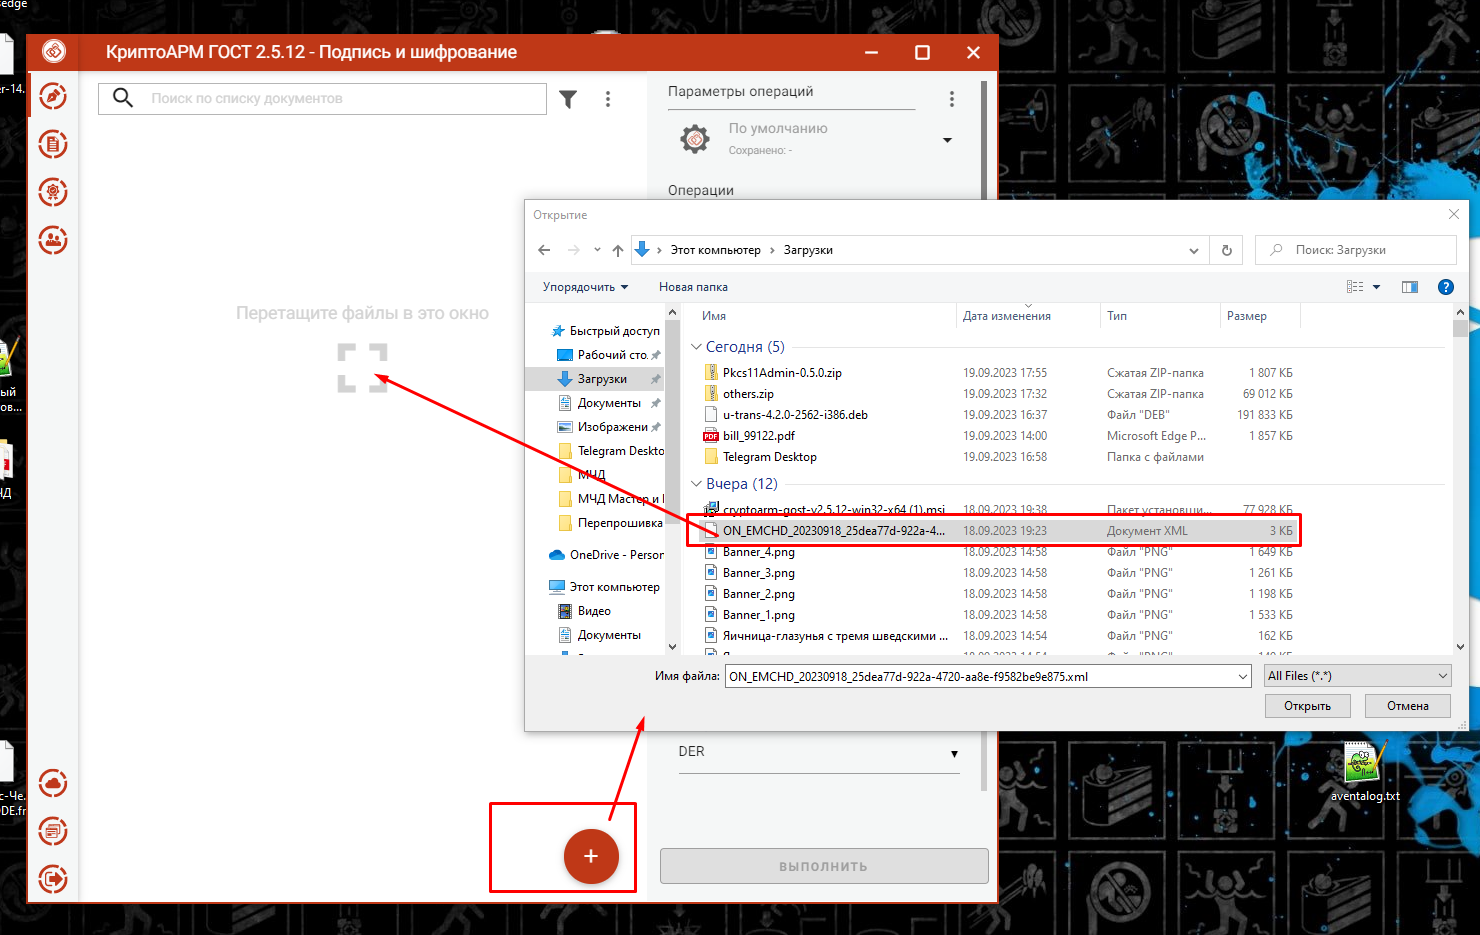This screenshot has width=1480, height=935.
Task: Collapse the Сегодня (5) group
Action: click(x=696, y=347)
